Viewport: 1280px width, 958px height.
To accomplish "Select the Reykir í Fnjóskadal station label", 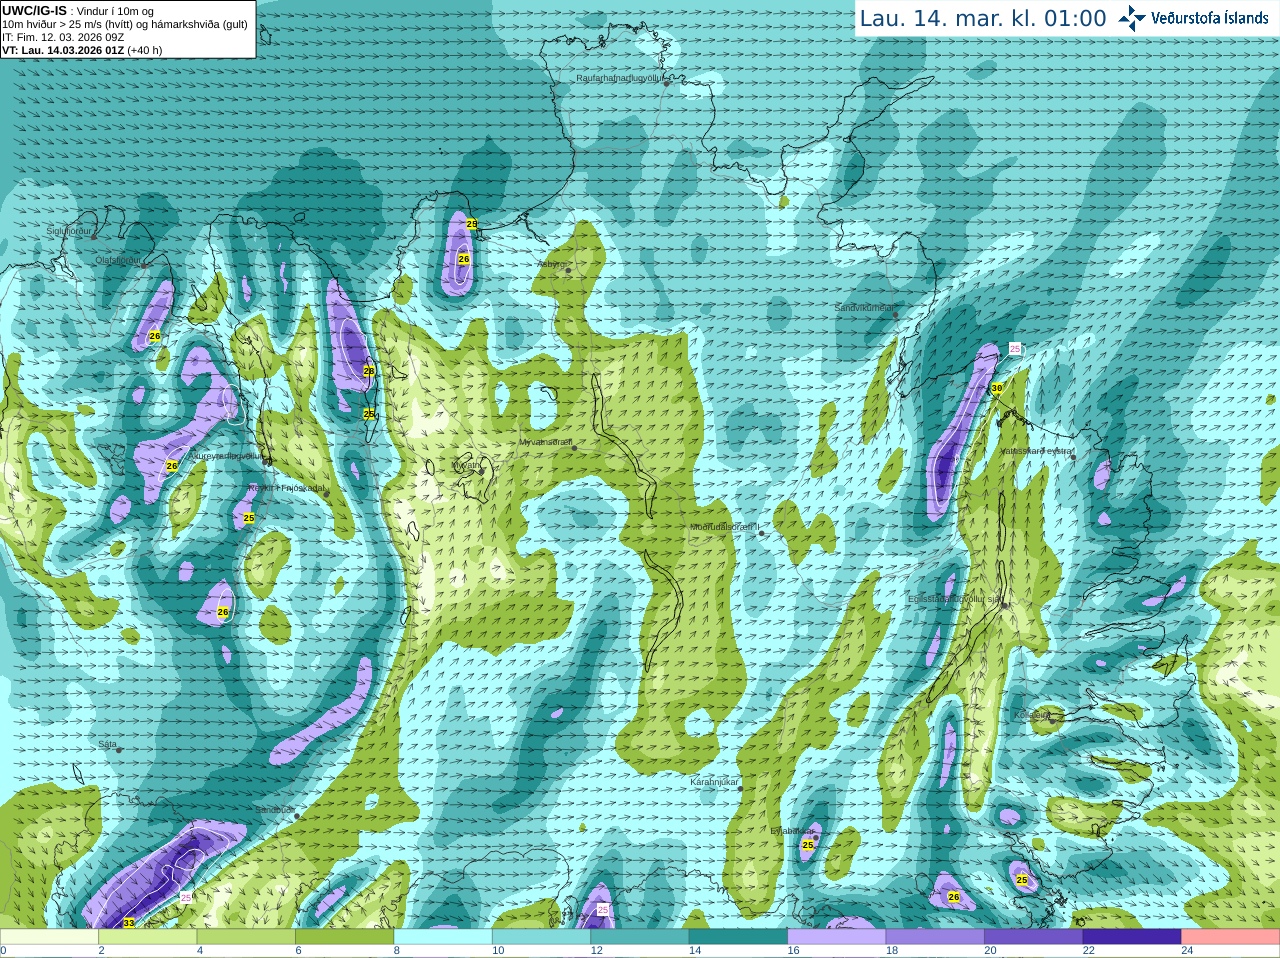I will [x=286, y=488].
